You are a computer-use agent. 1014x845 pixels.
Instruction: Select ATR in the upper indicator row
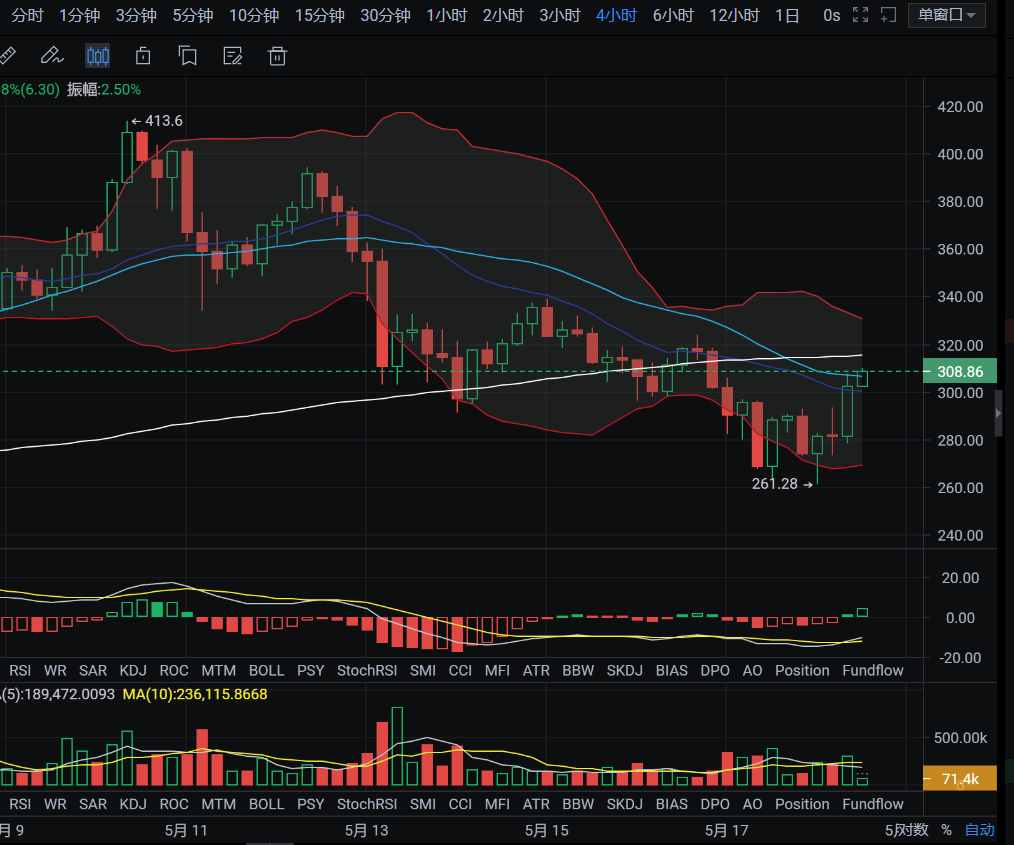[x=536, y=670]
